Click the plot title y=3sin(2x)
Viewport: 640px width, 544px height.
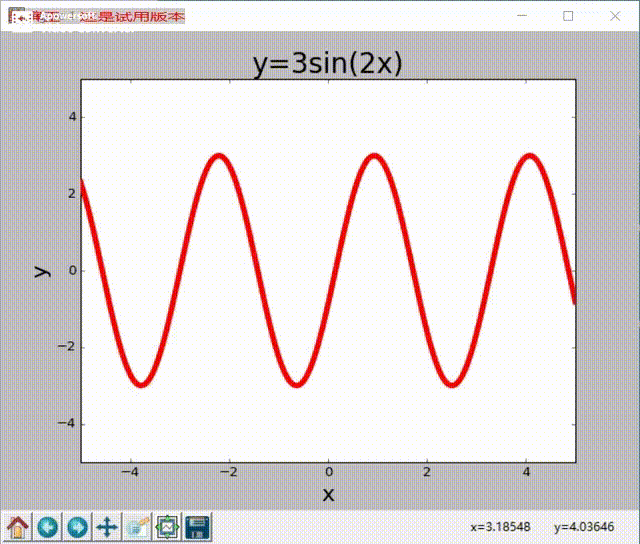point(327,63)
